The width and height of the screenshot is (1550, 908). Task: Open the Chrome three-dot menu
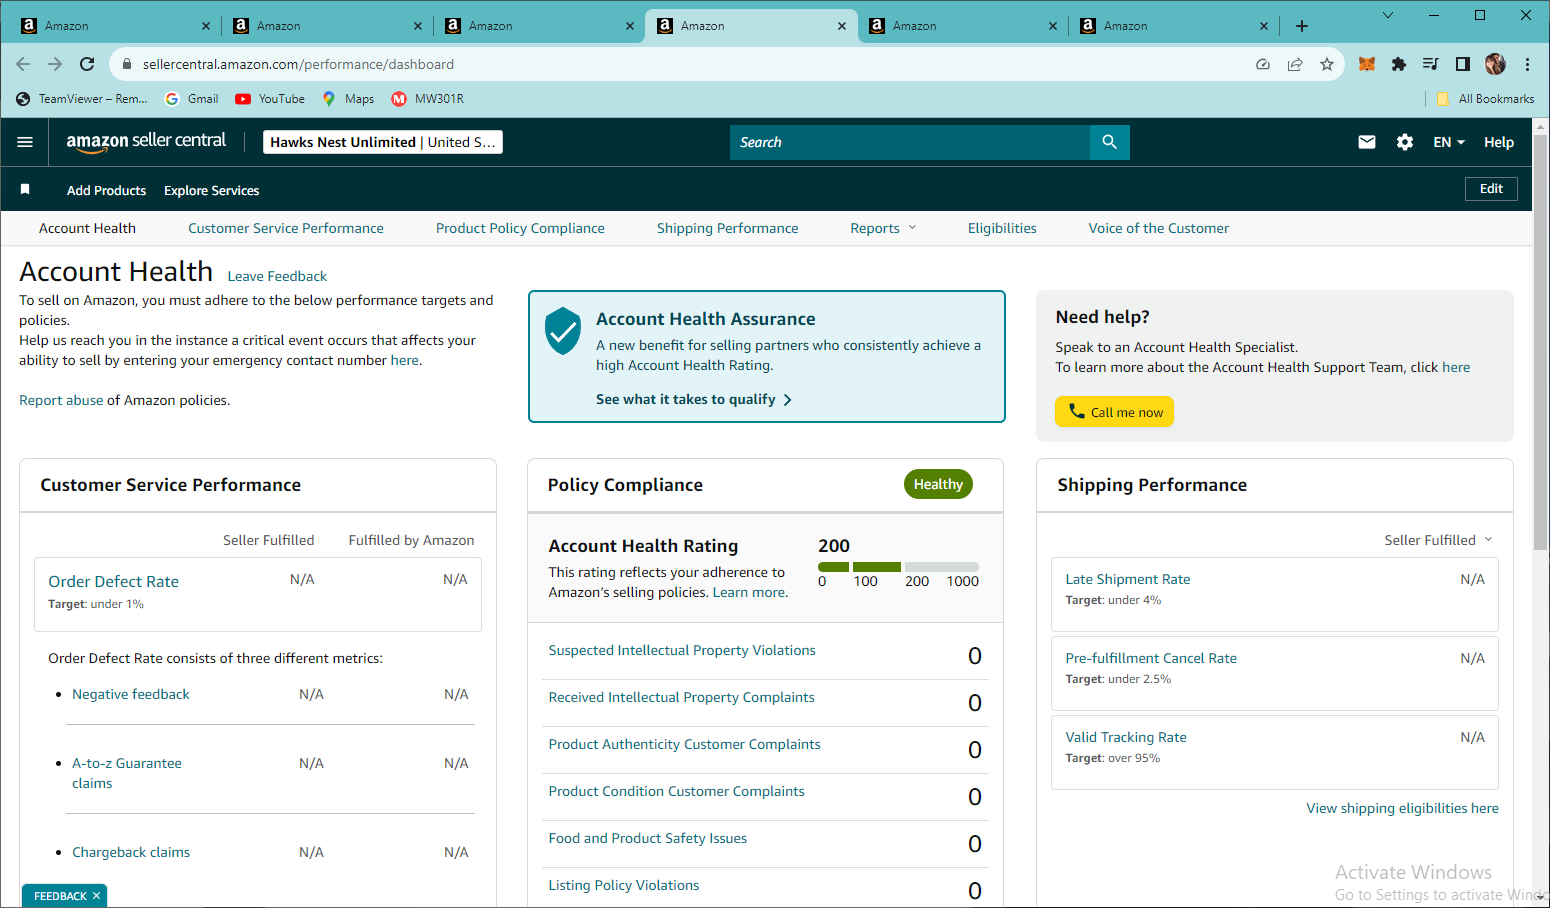pyautogui.click(x=1527, y=64)
